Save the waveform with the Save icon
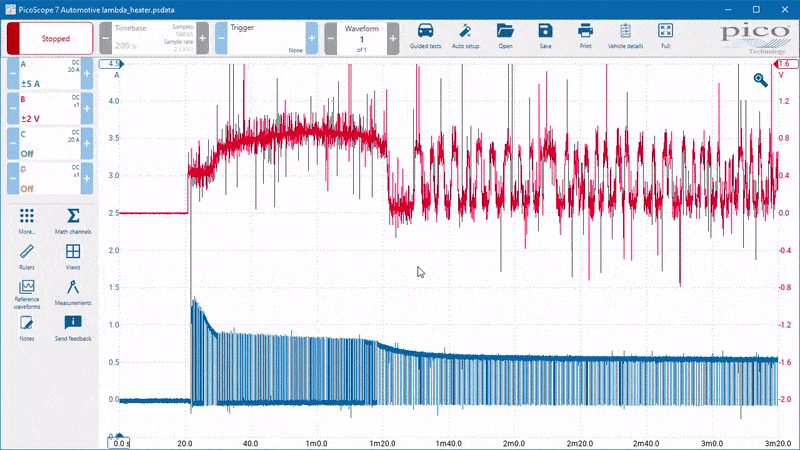Screen dimensions: 800x450 (545, 31)
